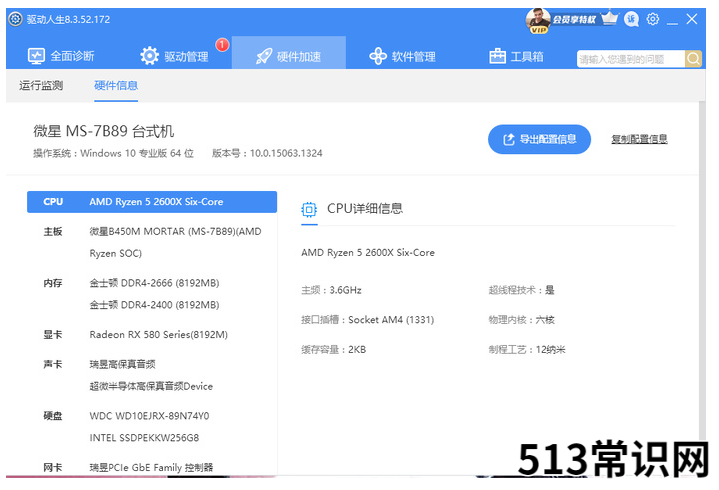Click the 软件管理 flower icon

[x=378, y=56]
